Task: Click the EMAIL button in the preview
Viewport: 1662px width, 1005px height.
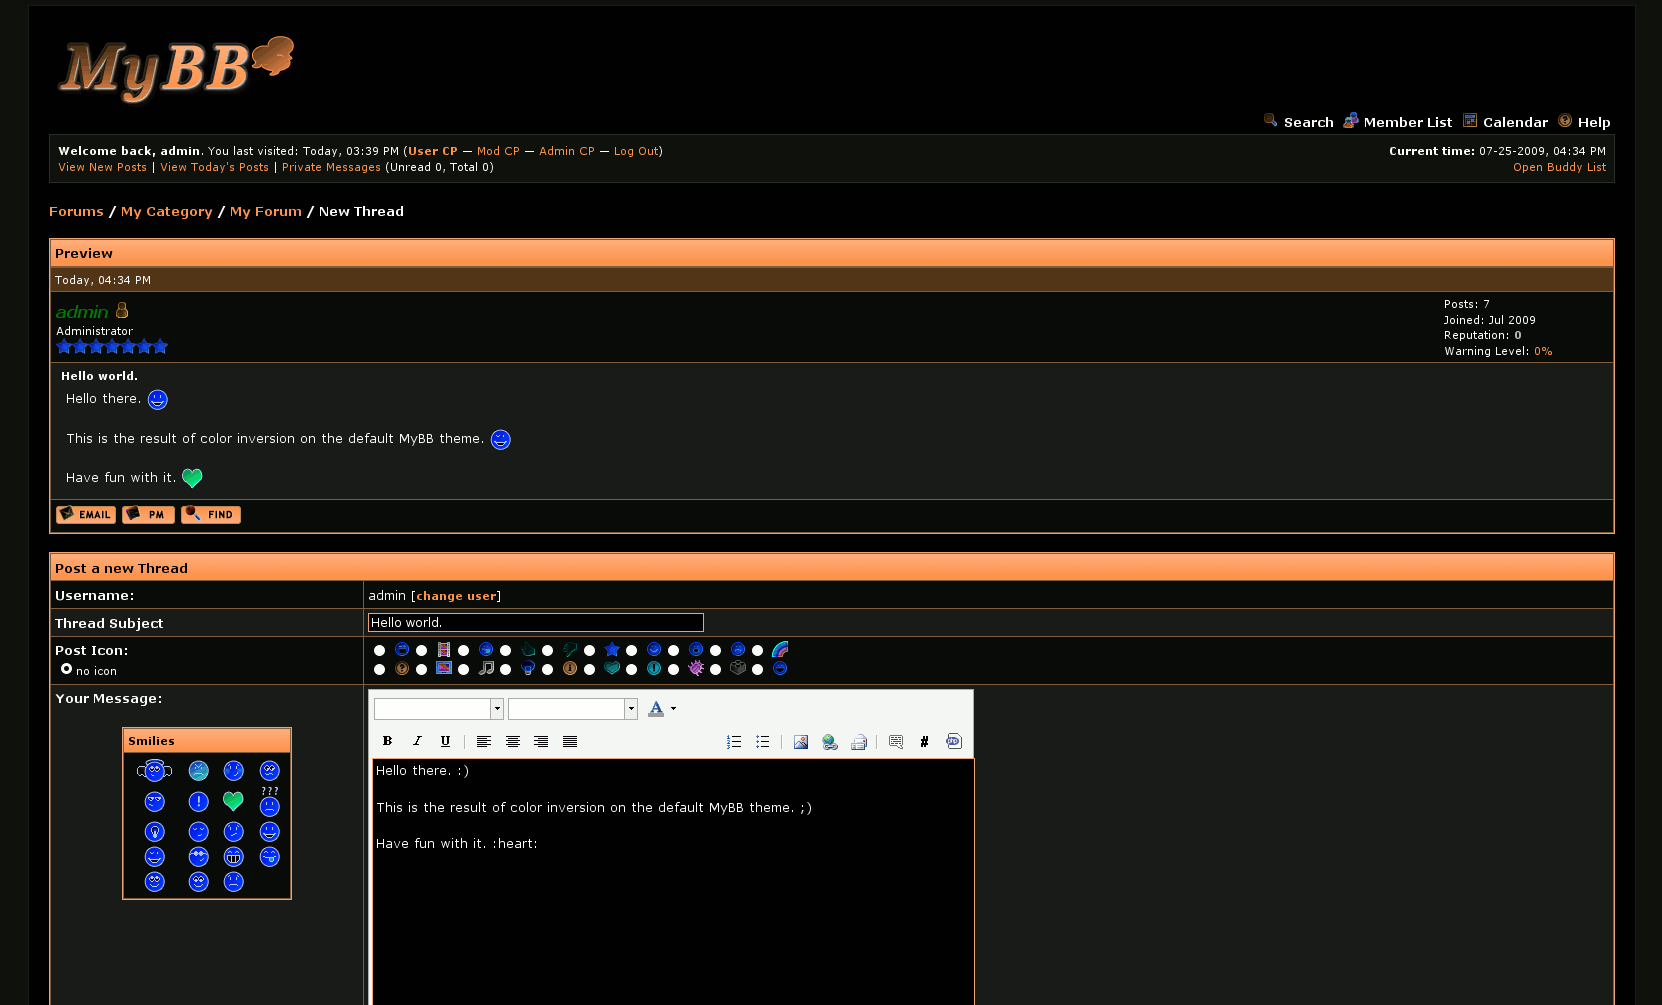Action: (x=86, y=515)
